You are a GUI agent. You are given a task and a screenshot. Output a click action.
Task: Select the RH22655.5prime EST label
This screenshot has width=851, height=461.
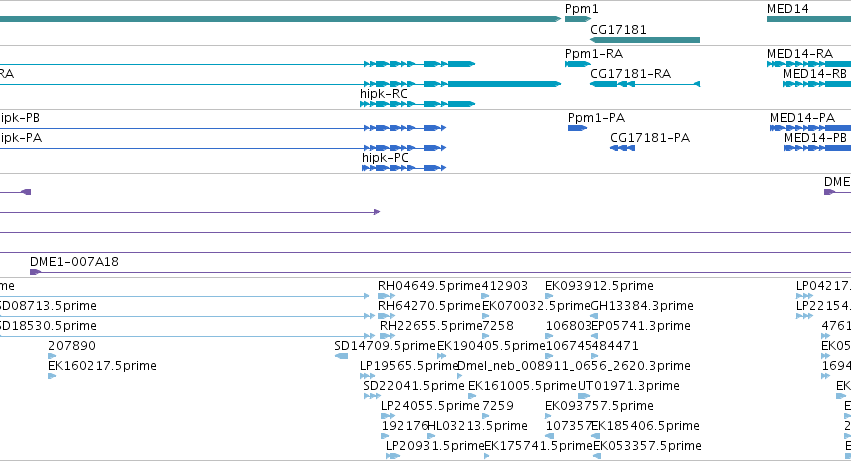point(430,326)
